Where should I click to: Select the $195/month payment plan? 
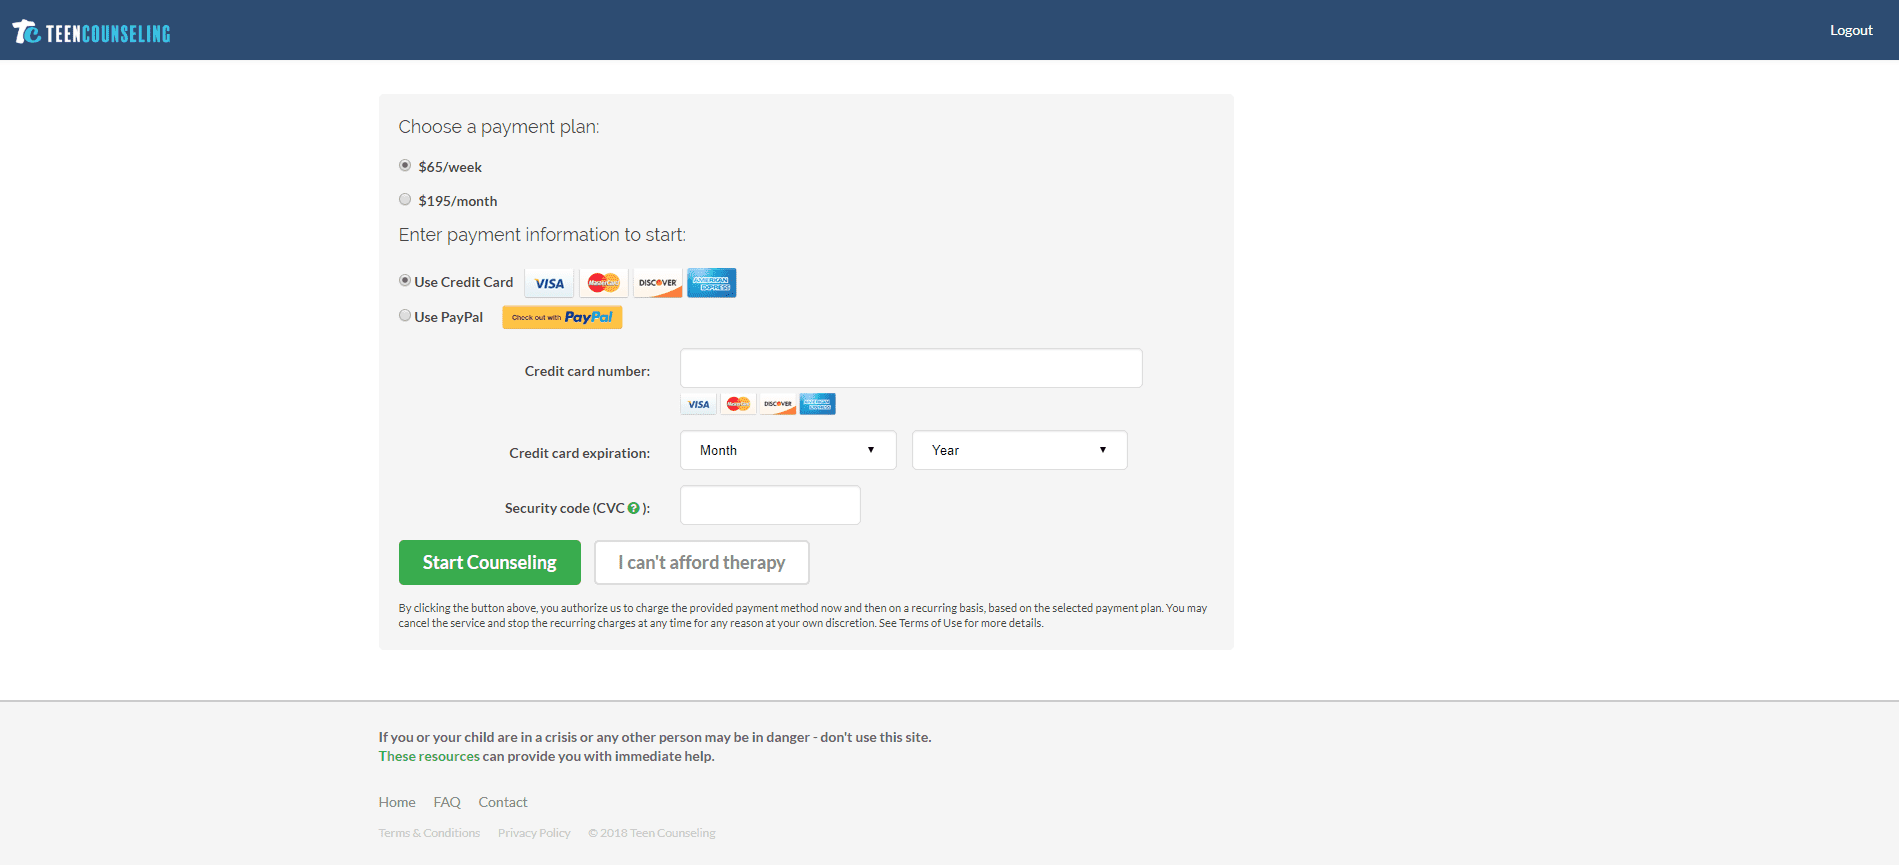tap(405, 199)
